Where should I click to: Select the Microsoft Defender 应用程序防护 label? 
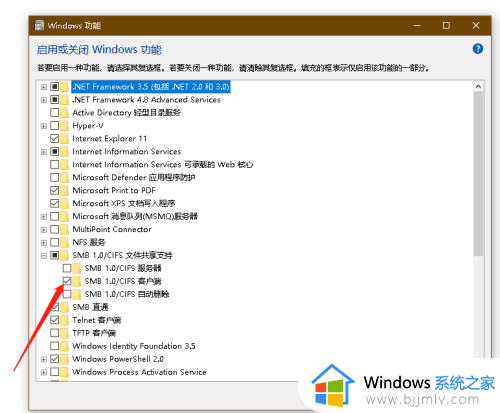click(134, 177)
